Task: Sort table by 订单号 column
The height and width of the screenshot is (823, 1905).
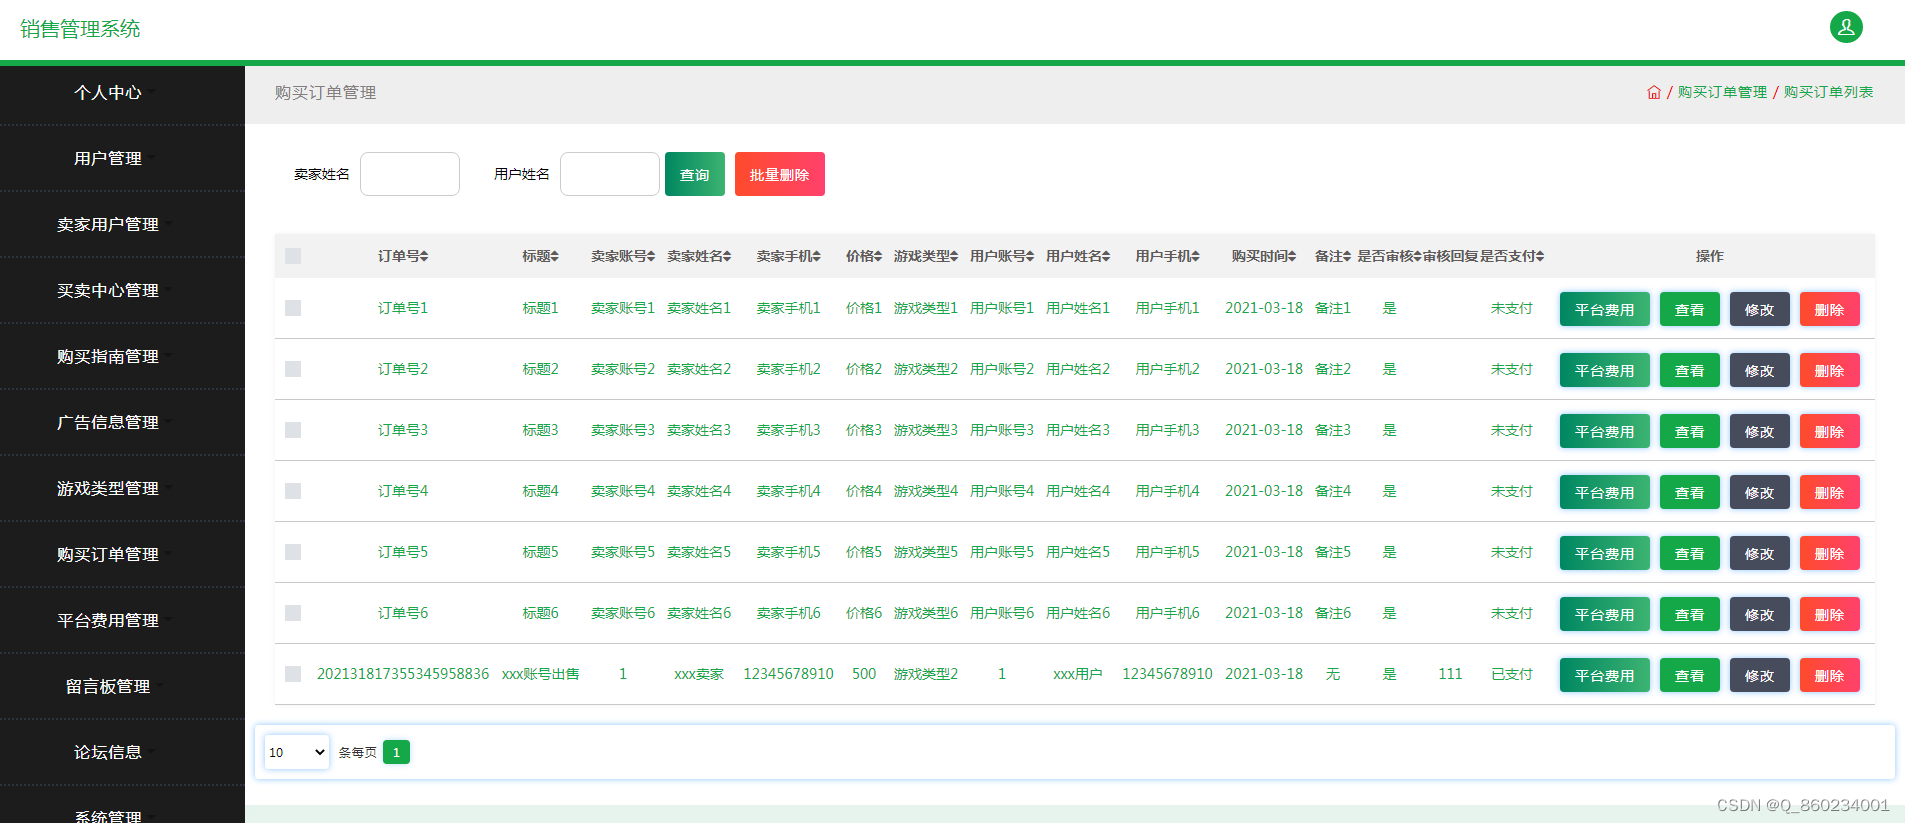Action: click(403, 256)
